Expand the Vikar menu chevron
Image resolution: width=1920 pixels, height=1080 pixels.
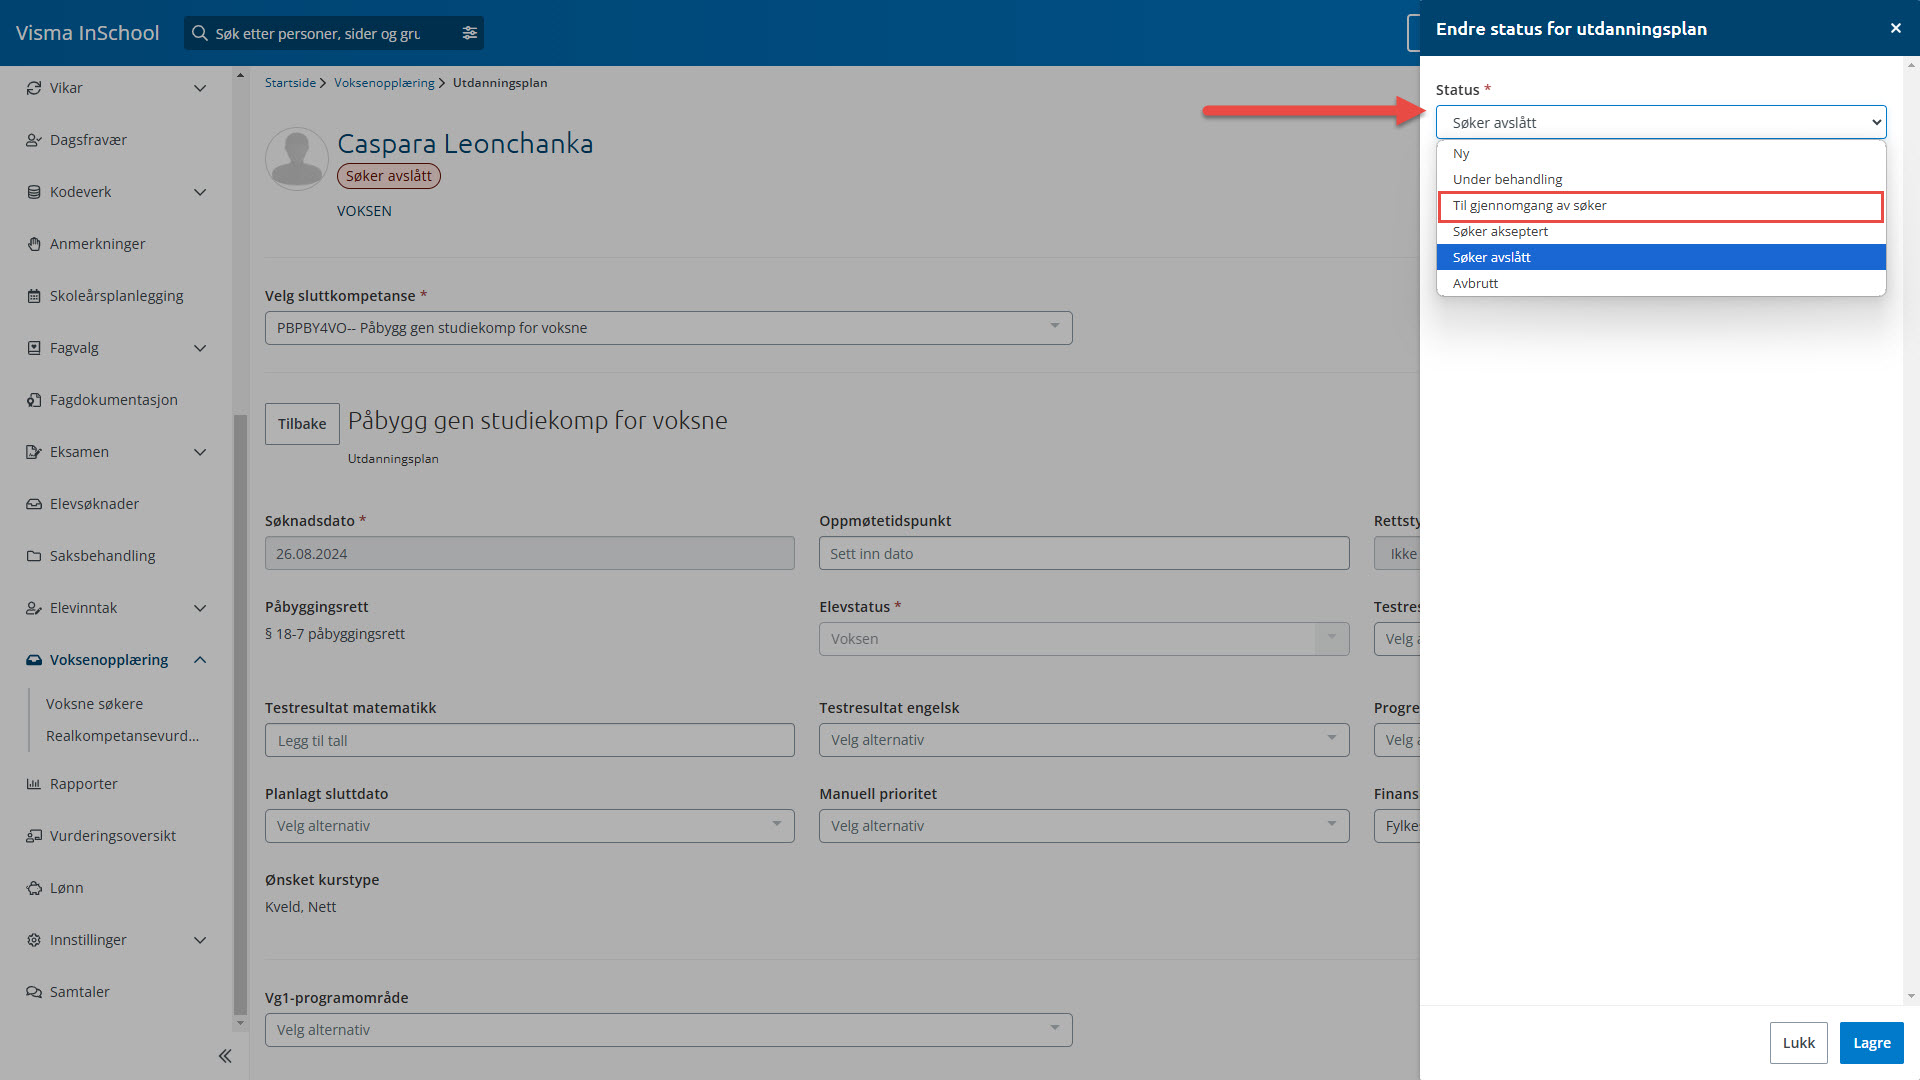click(200, 88)
